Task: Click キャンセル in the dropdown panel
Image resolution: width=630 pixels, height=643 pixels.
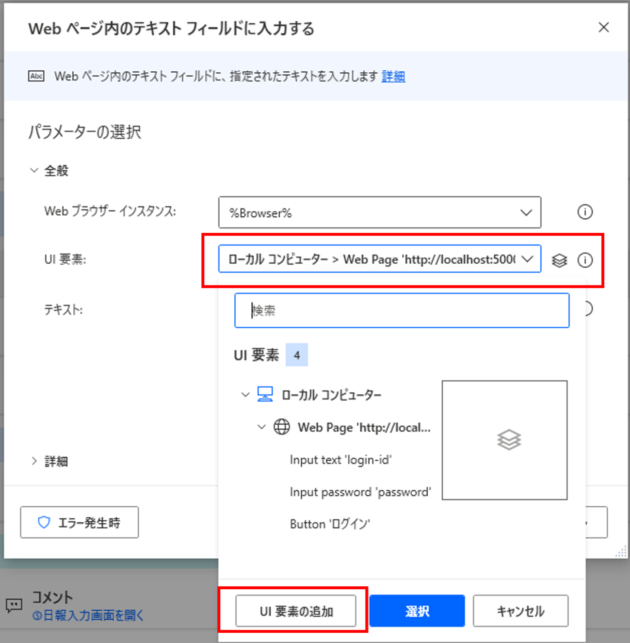Action: 520,611
